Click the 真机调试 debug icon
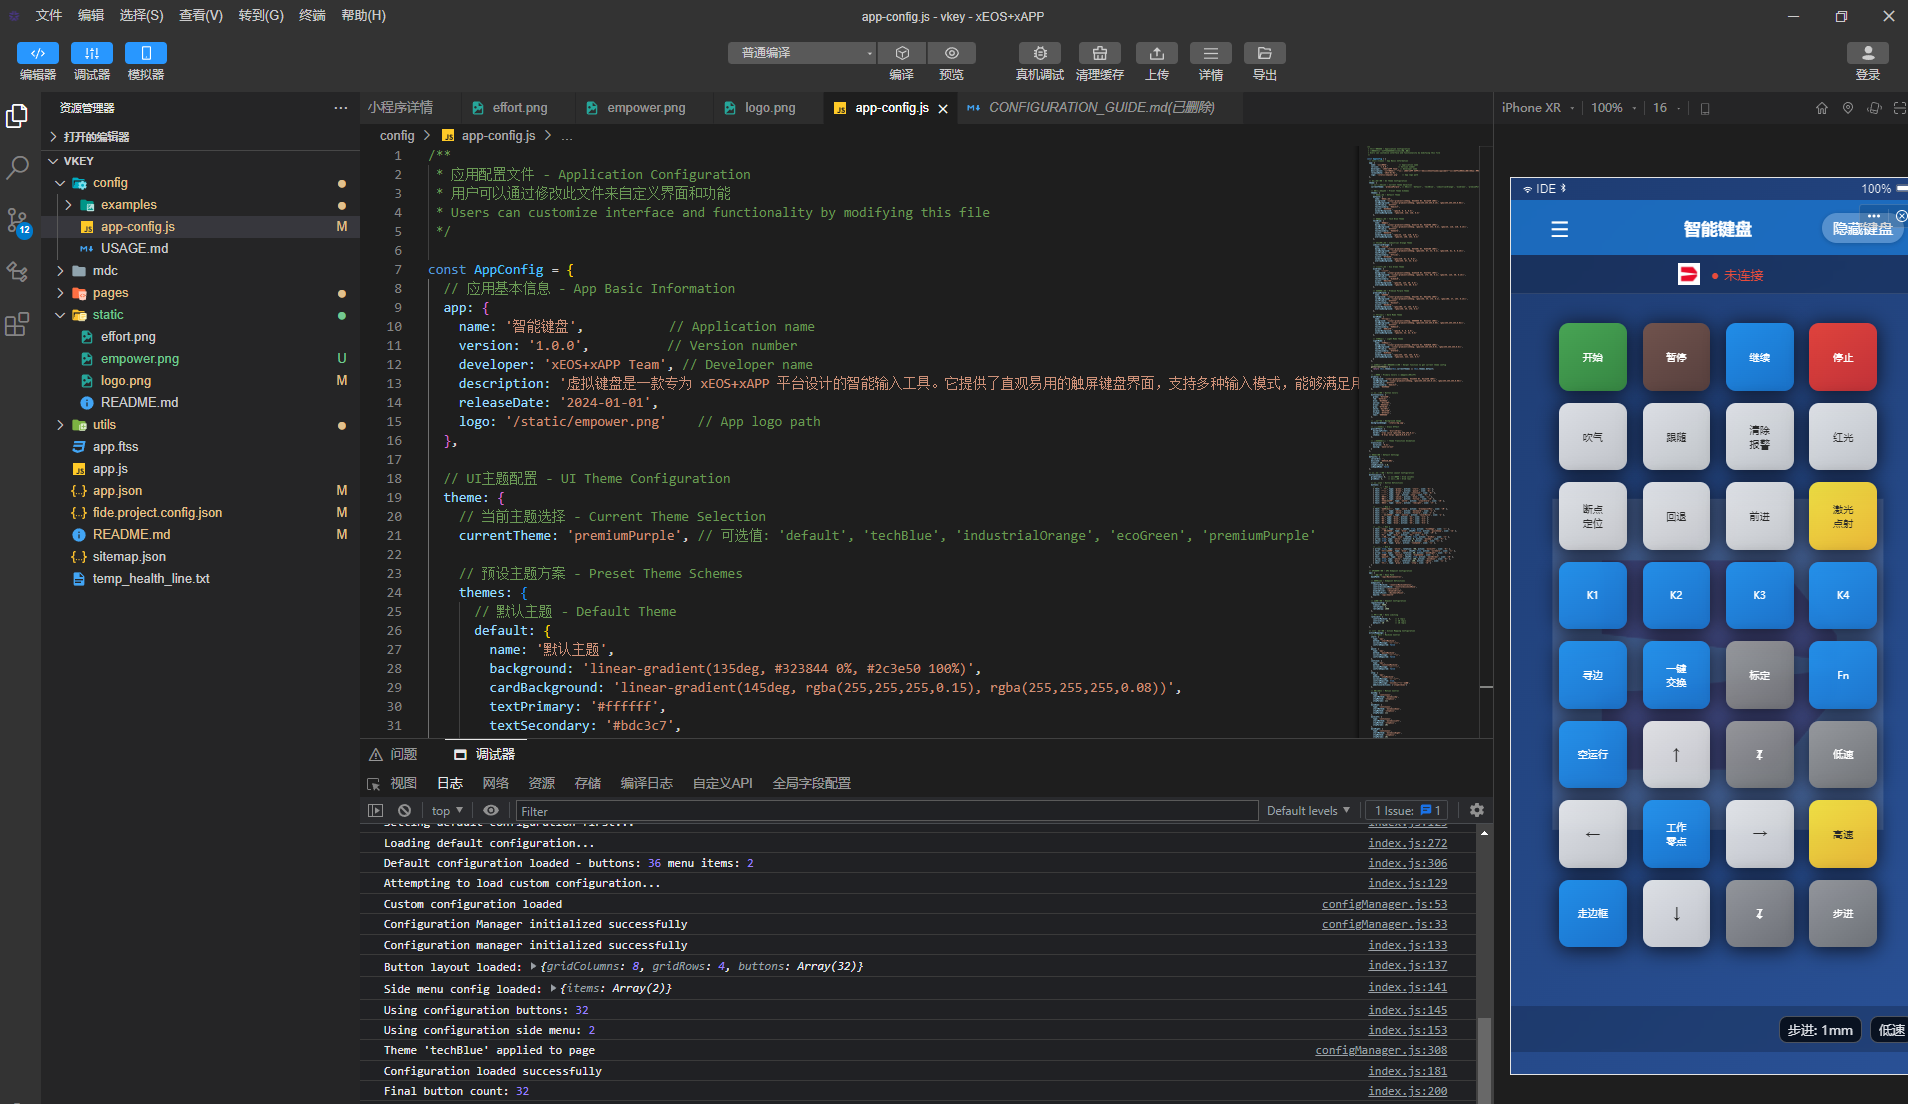 click(1039, 53)
